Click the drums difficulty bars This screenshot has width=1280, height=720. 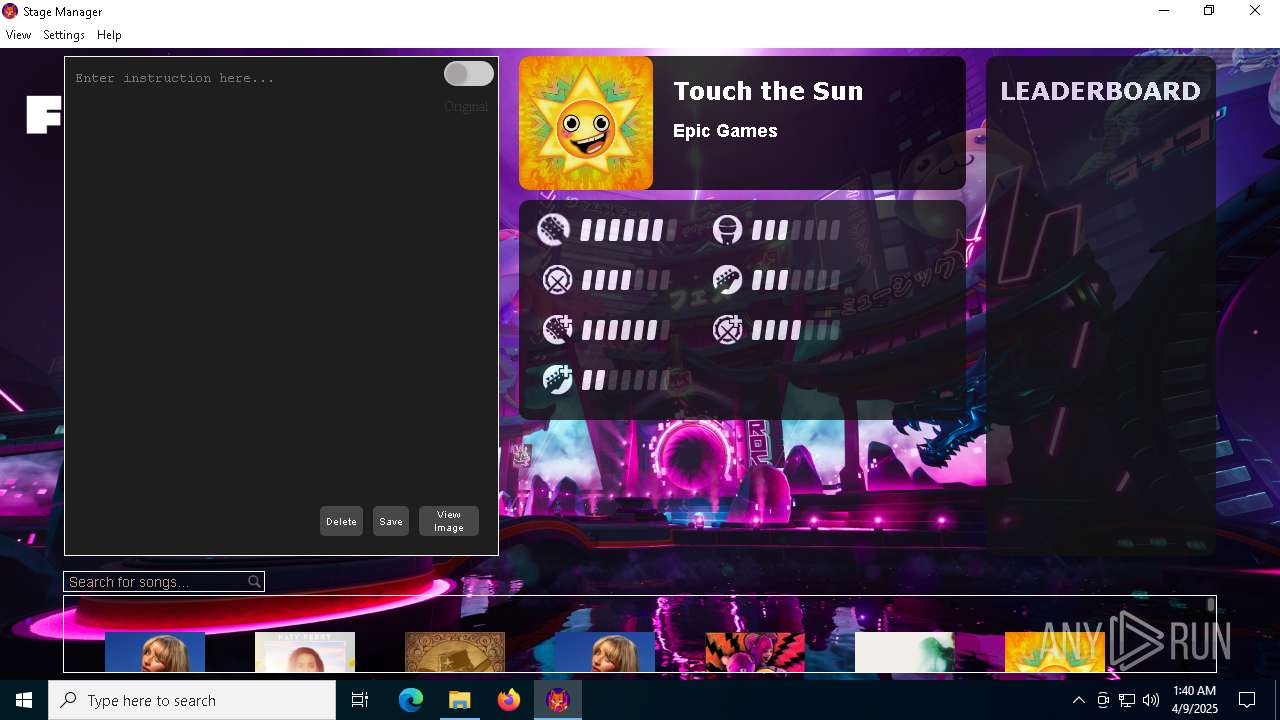625,281
